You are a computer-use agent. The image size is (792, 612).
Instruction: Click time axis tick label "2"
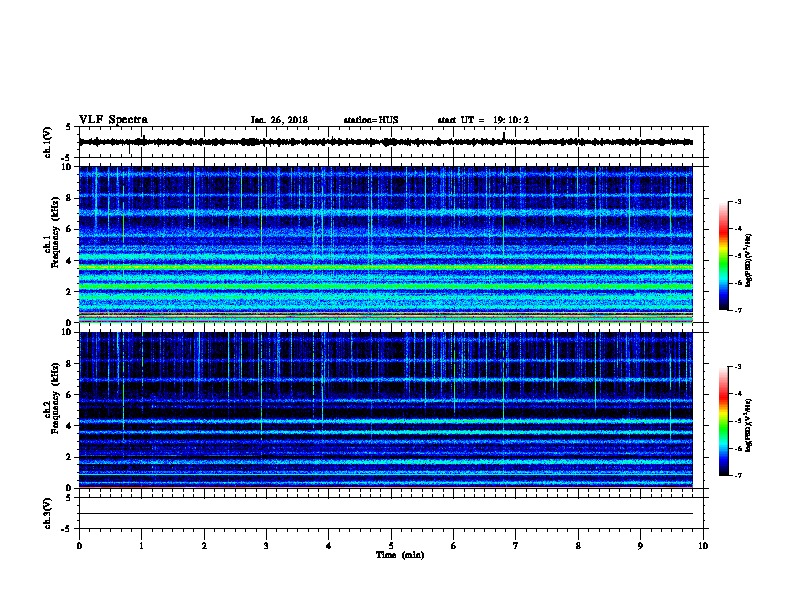(x=204, y=546)
